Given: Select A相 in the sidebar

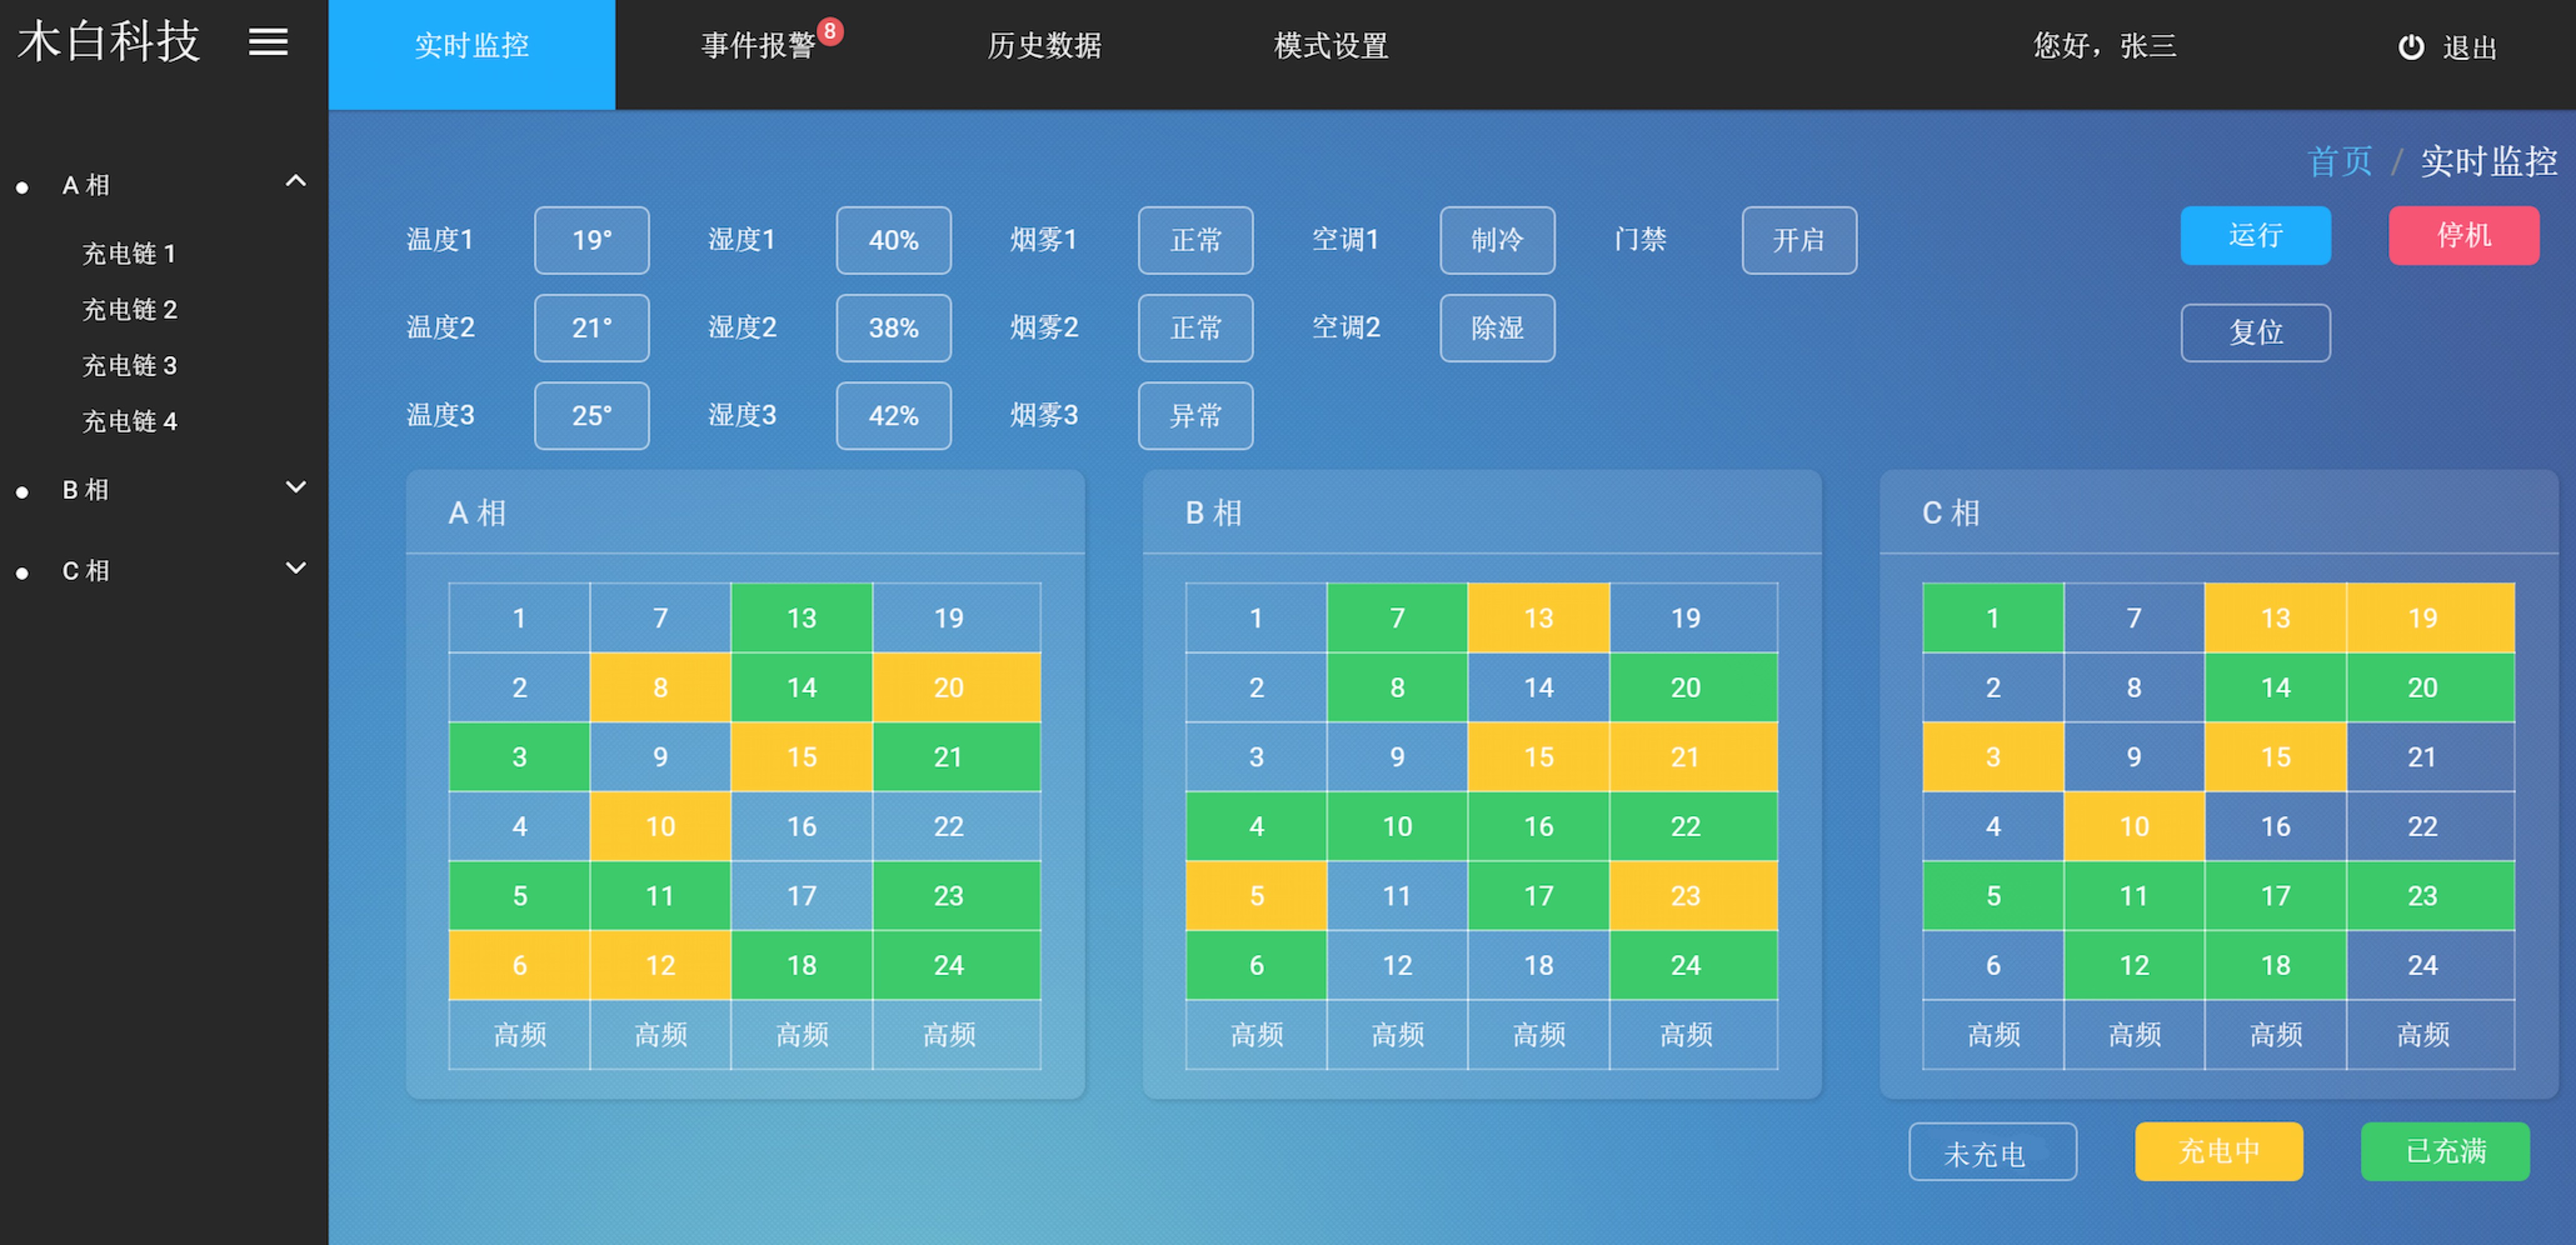Looking at the screenshot, I should 86,185.
